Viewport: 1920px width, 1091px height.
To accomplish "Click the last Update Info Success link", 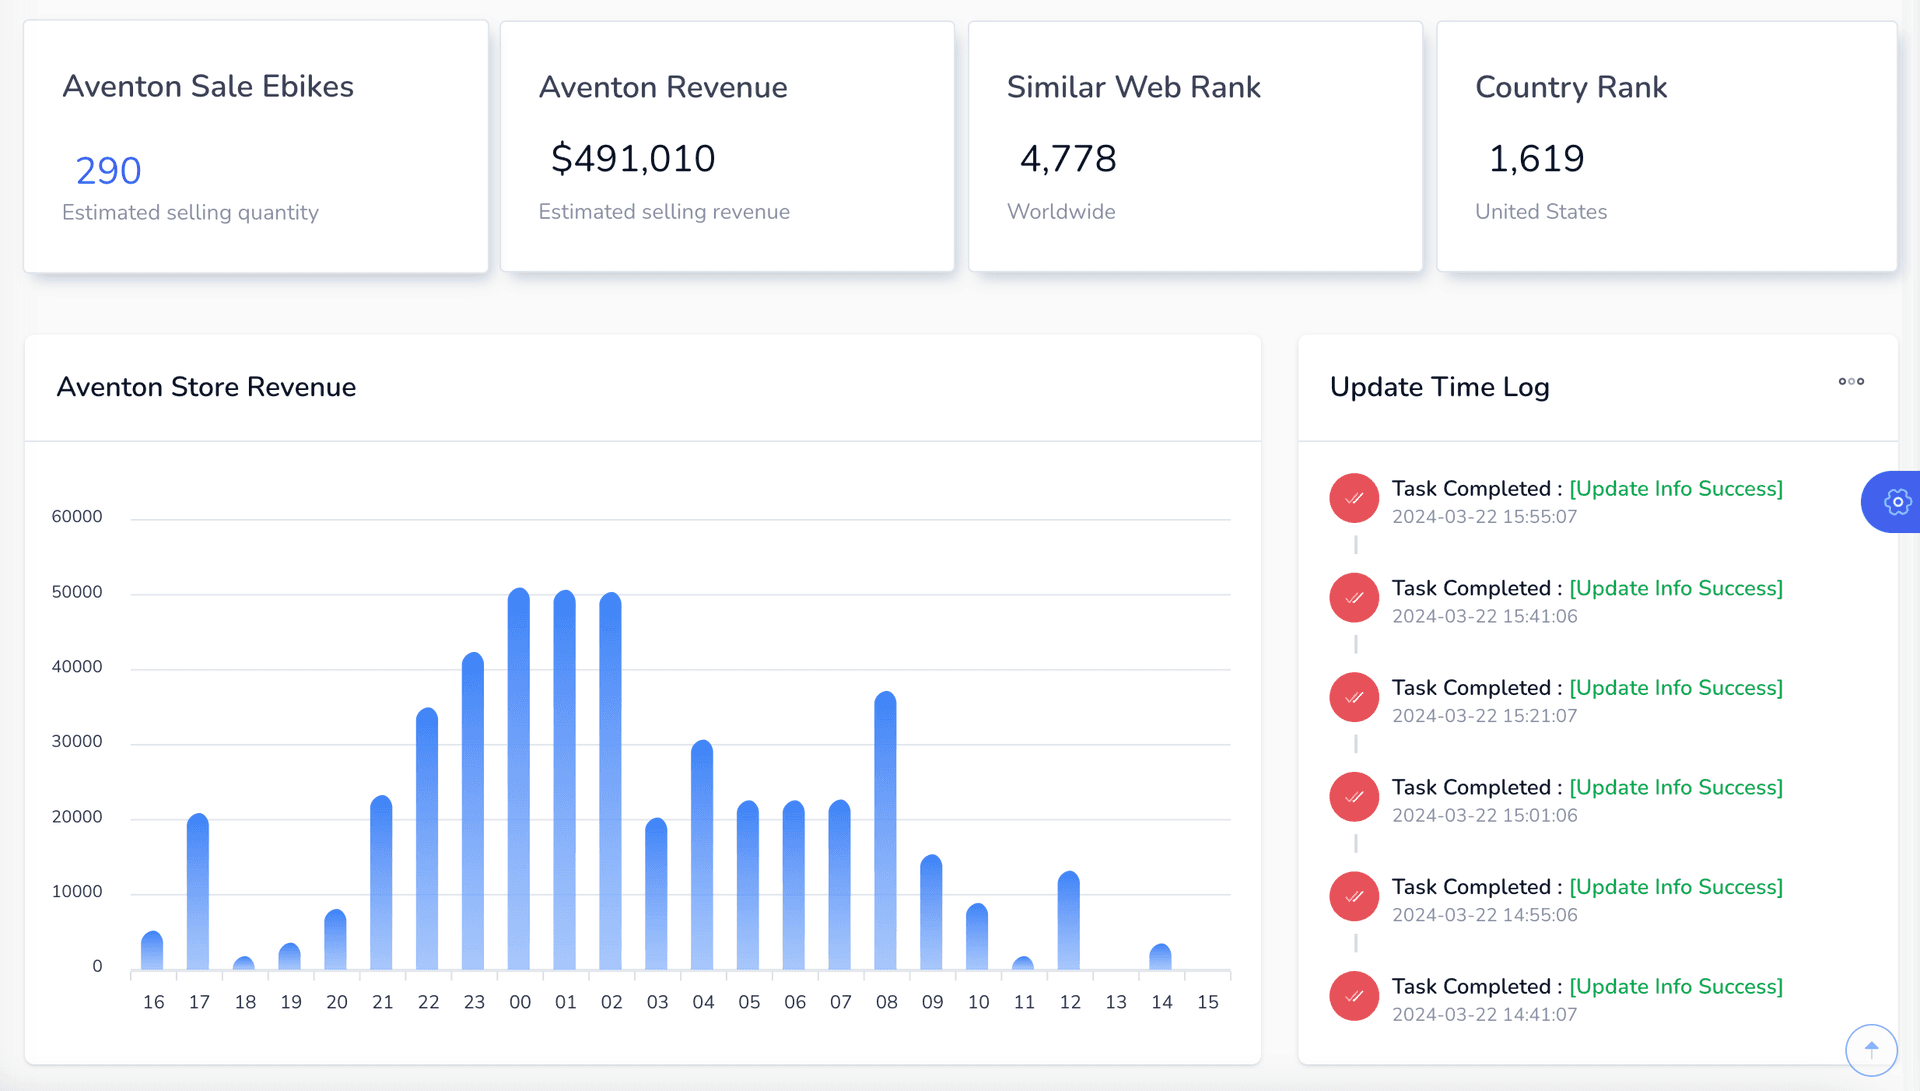I will pyautogui.click(x=1675, y=987).
